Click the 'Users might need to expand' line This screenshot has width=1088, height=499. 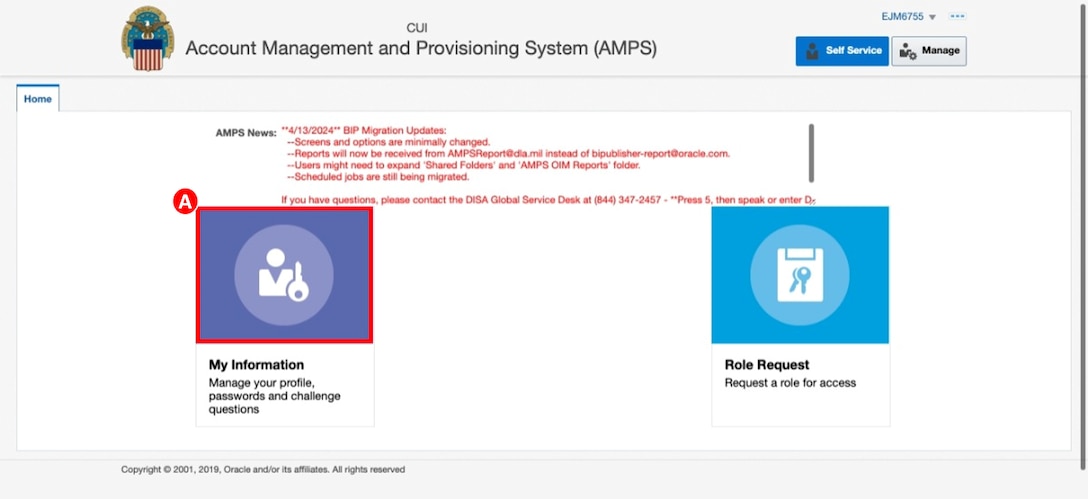(x=464, y=165)
